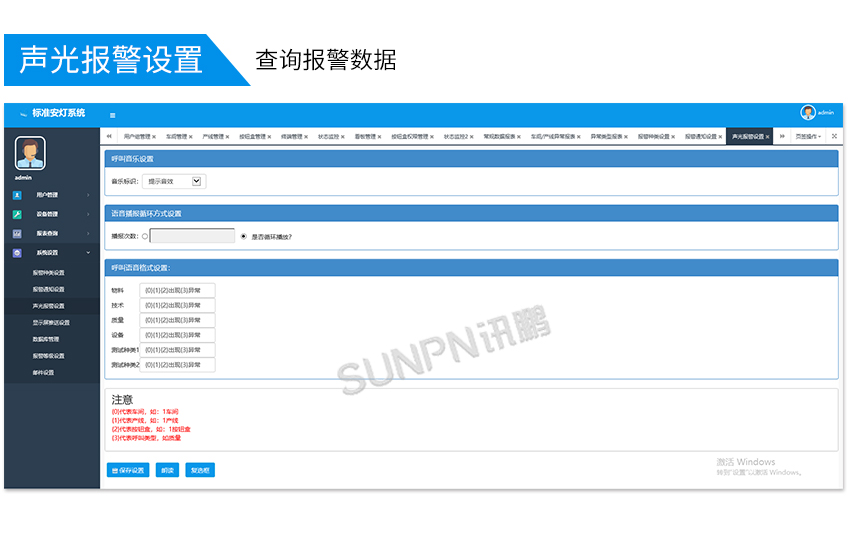Click the hamburger menu toggle icon
Viewport: 860px width, 533px height.
click(112, 115)
